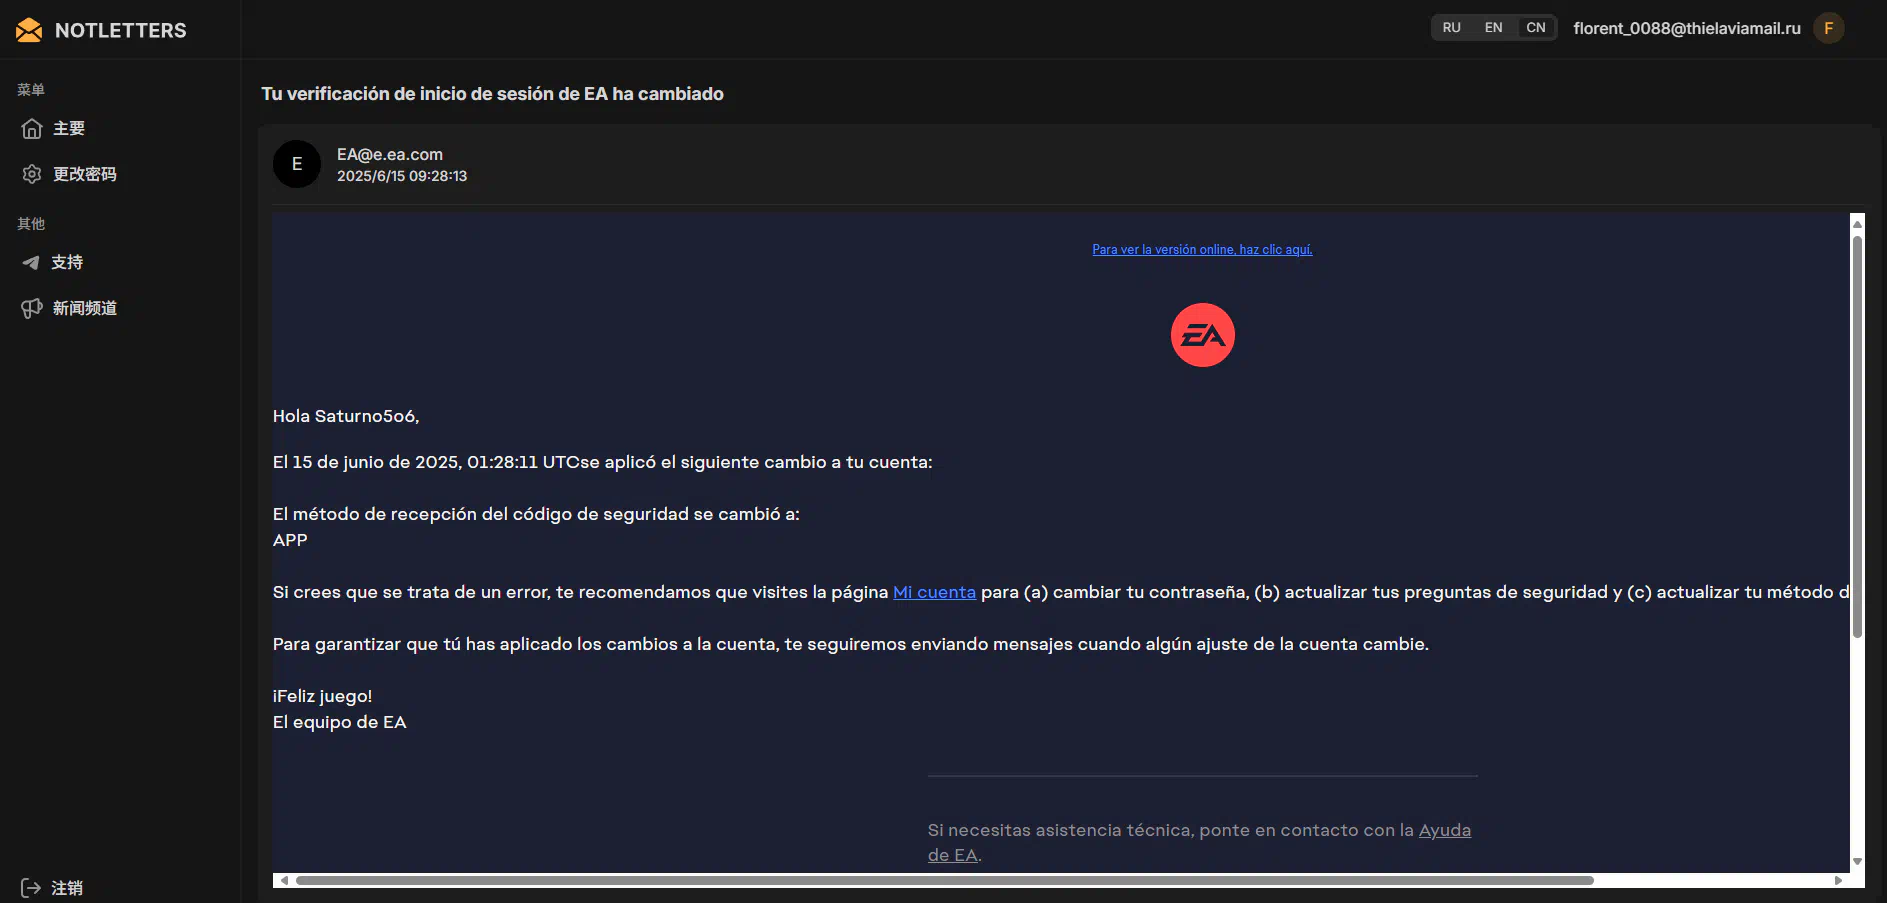This screenshot has height=903, width=1887.
Task: Click the megaphone icon beside 新闻频道
Action: [32, 308]
